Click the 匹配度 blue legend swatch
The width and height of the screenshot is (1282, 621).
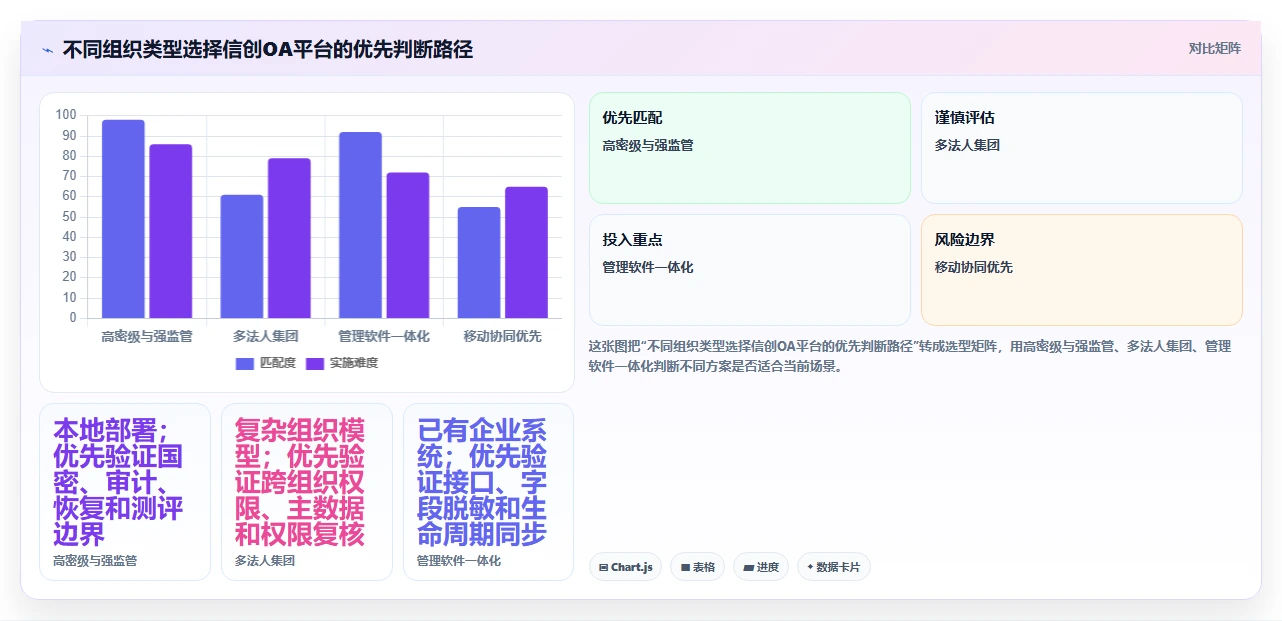245,363
